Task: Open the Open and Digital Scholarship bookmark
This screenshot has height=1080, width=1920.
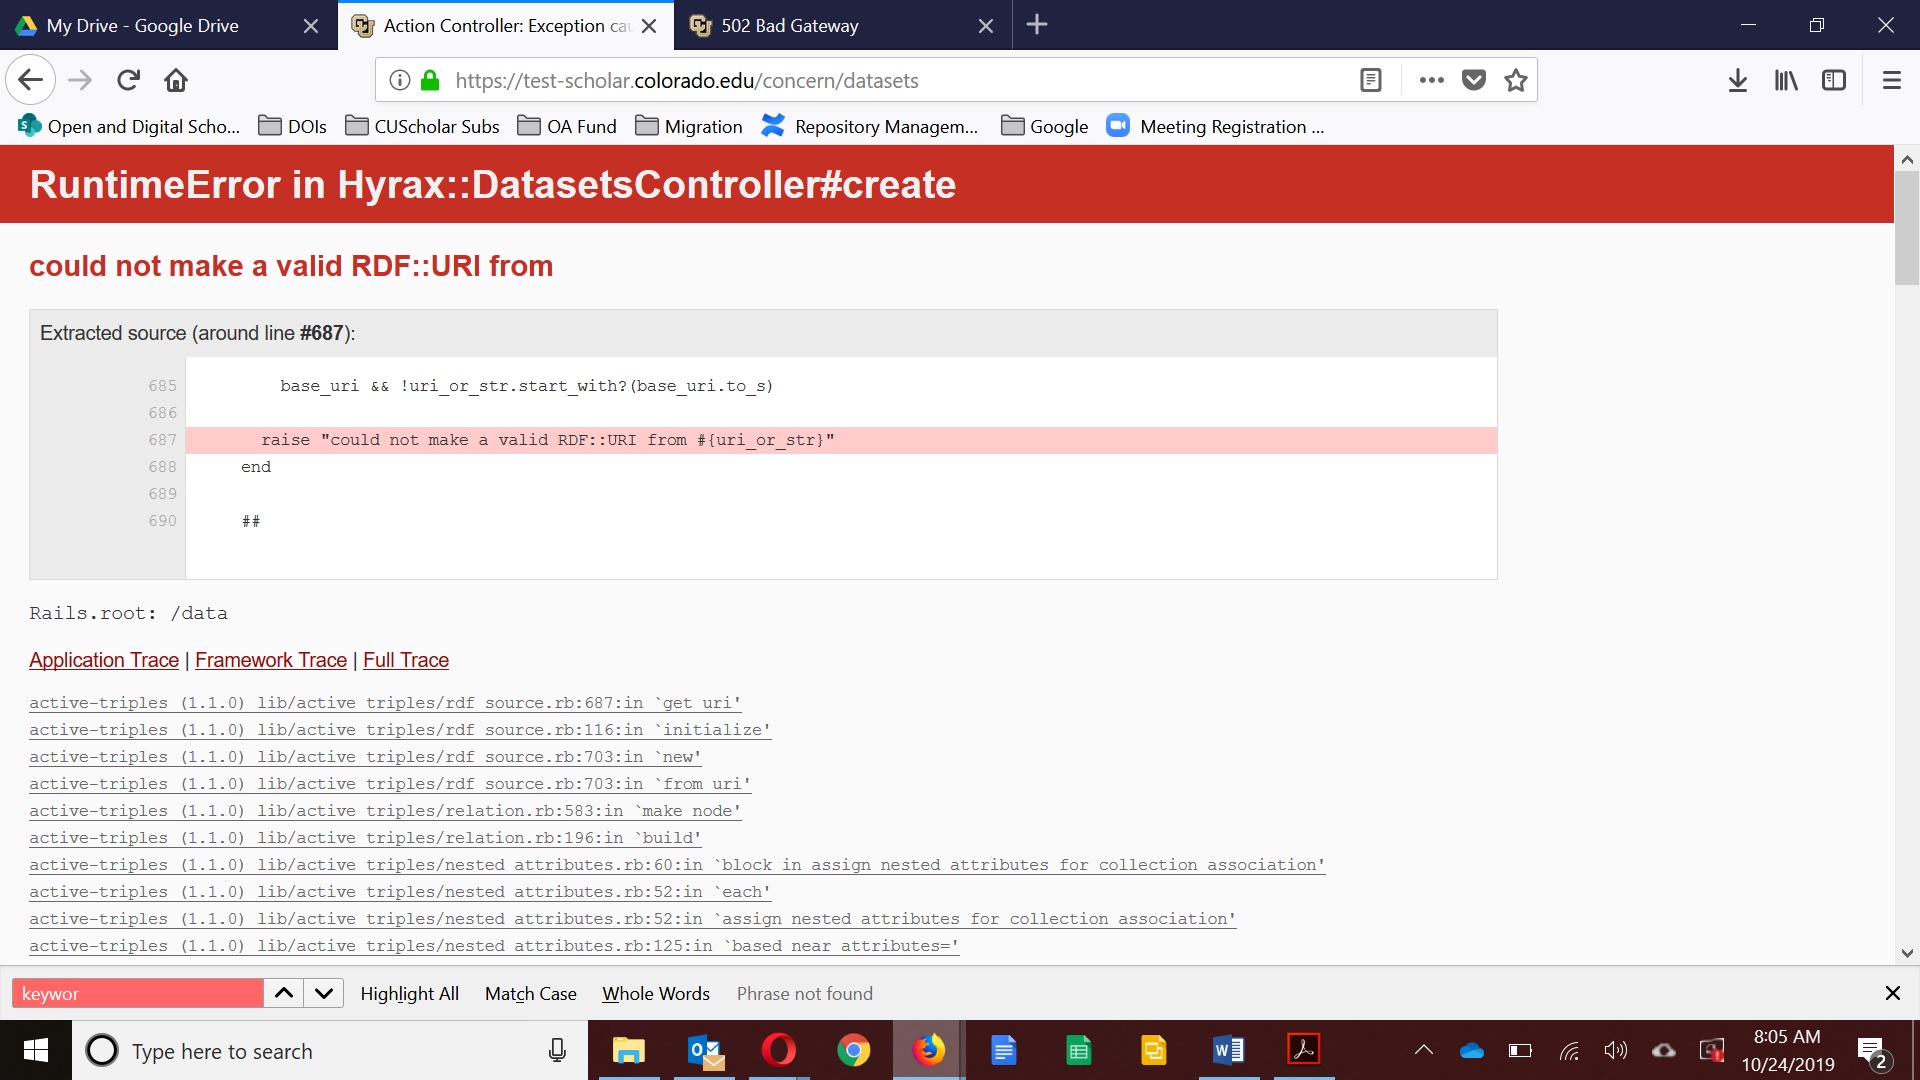Action: pyautogui.click(x=129, y=126)
